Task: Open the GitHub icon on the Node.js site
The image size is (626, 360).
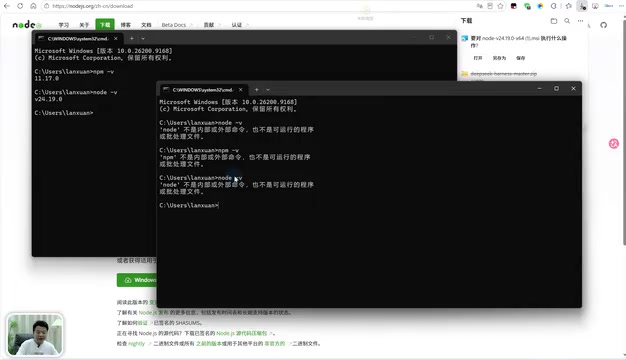Action: [603, 25]
